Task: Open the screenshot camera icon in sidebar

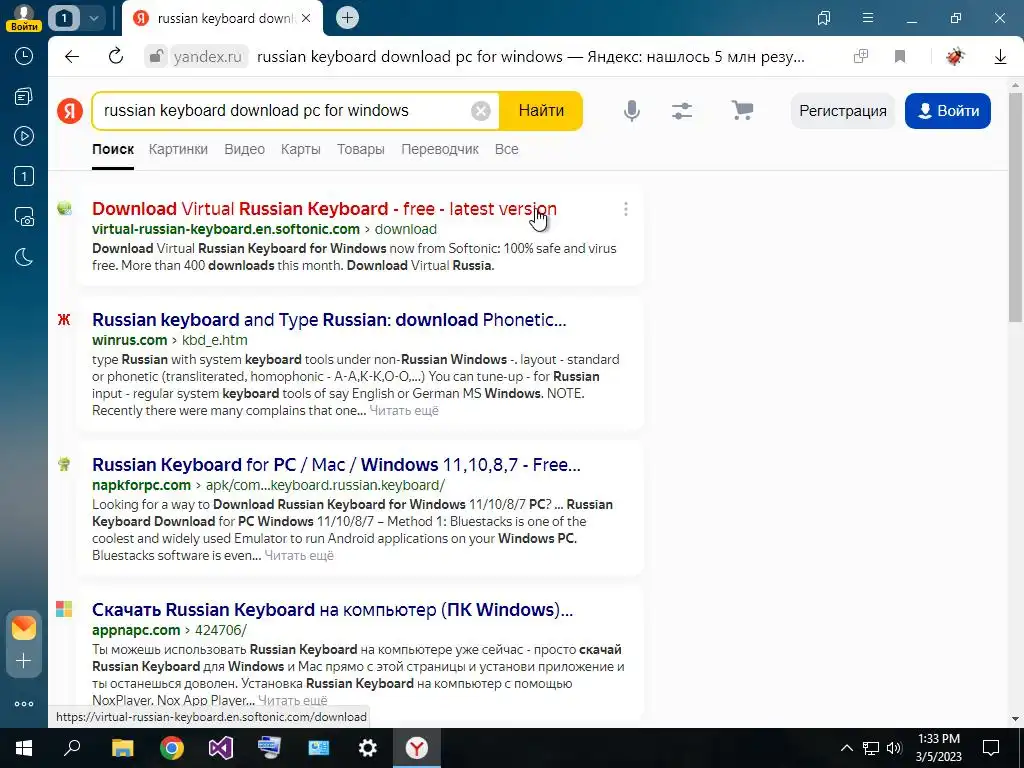Action: (x=24, y=216)
